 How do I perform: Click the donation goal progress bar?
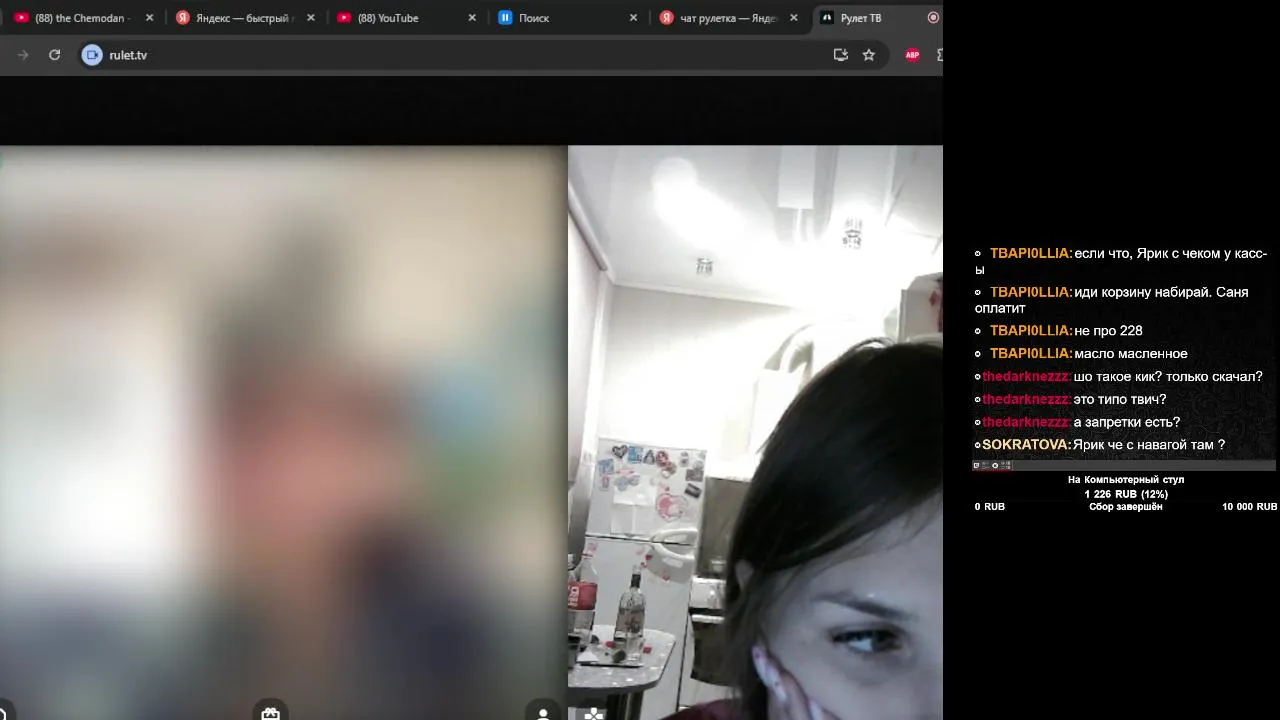pos(1124,465)
